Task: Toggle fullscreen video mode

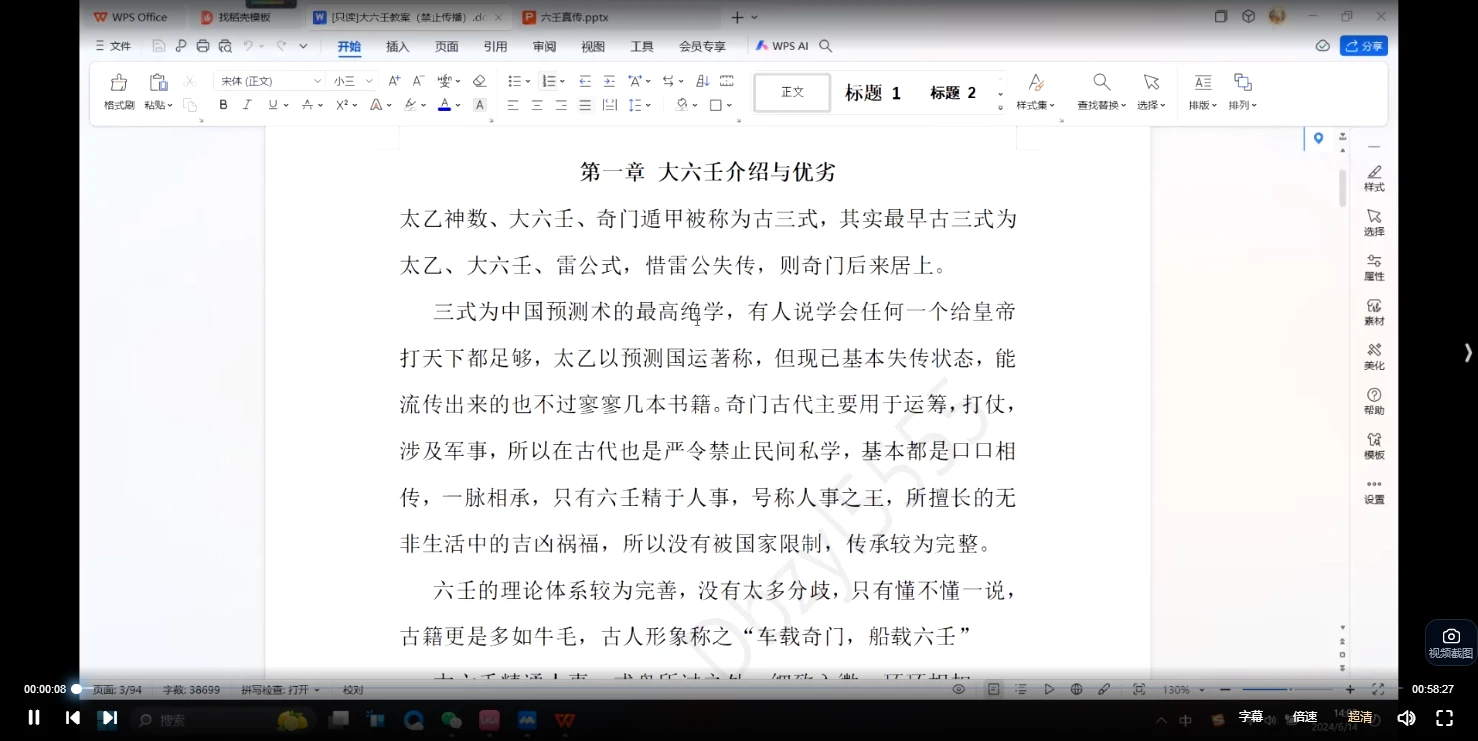Action: tap(1444, 717)
